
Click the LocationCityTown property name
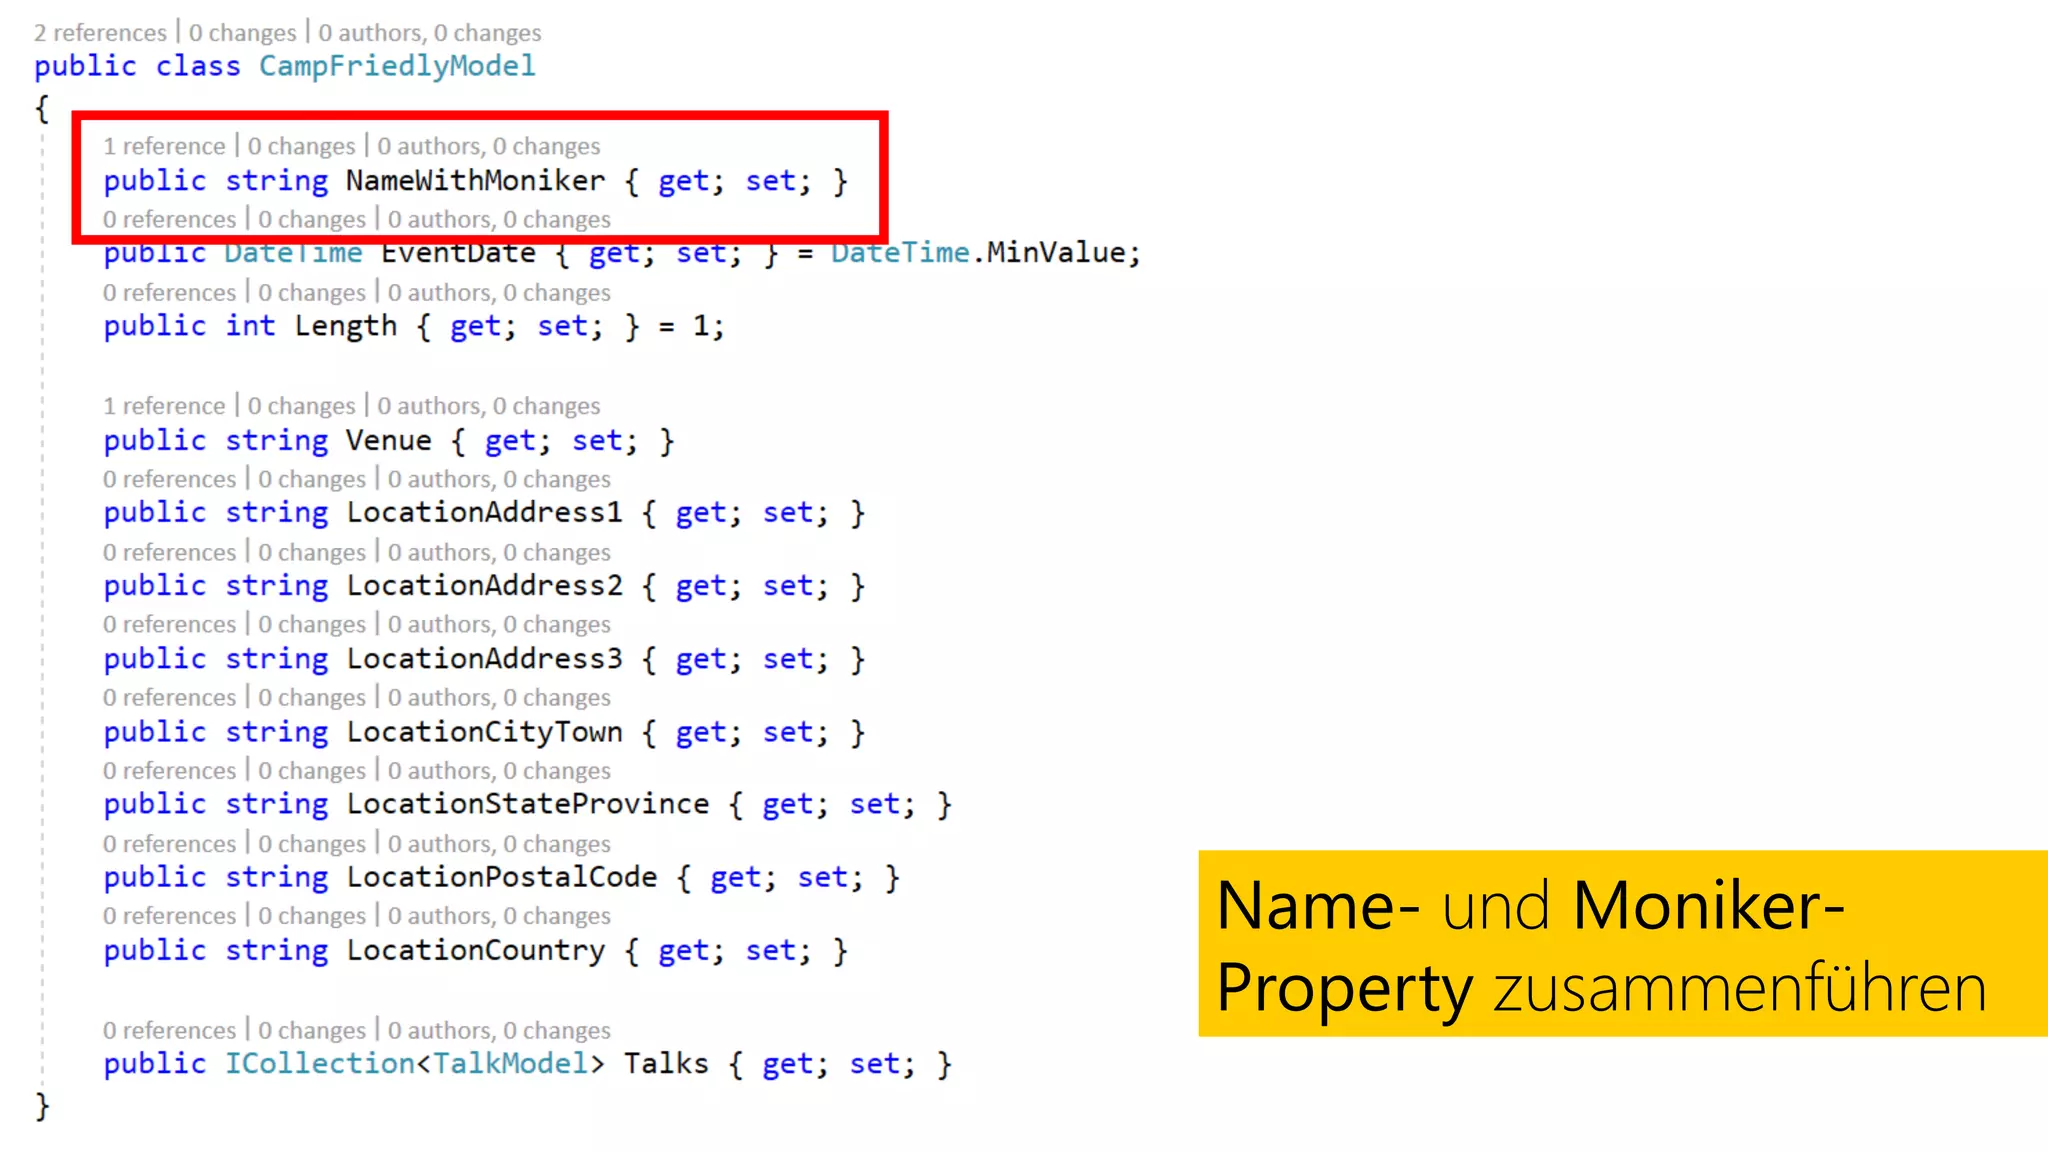pos(485,732)
